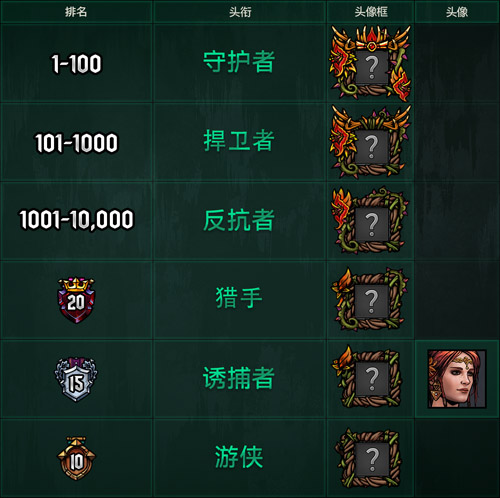
Task: Click the 守护者 title text
Action: click(239, 62)
